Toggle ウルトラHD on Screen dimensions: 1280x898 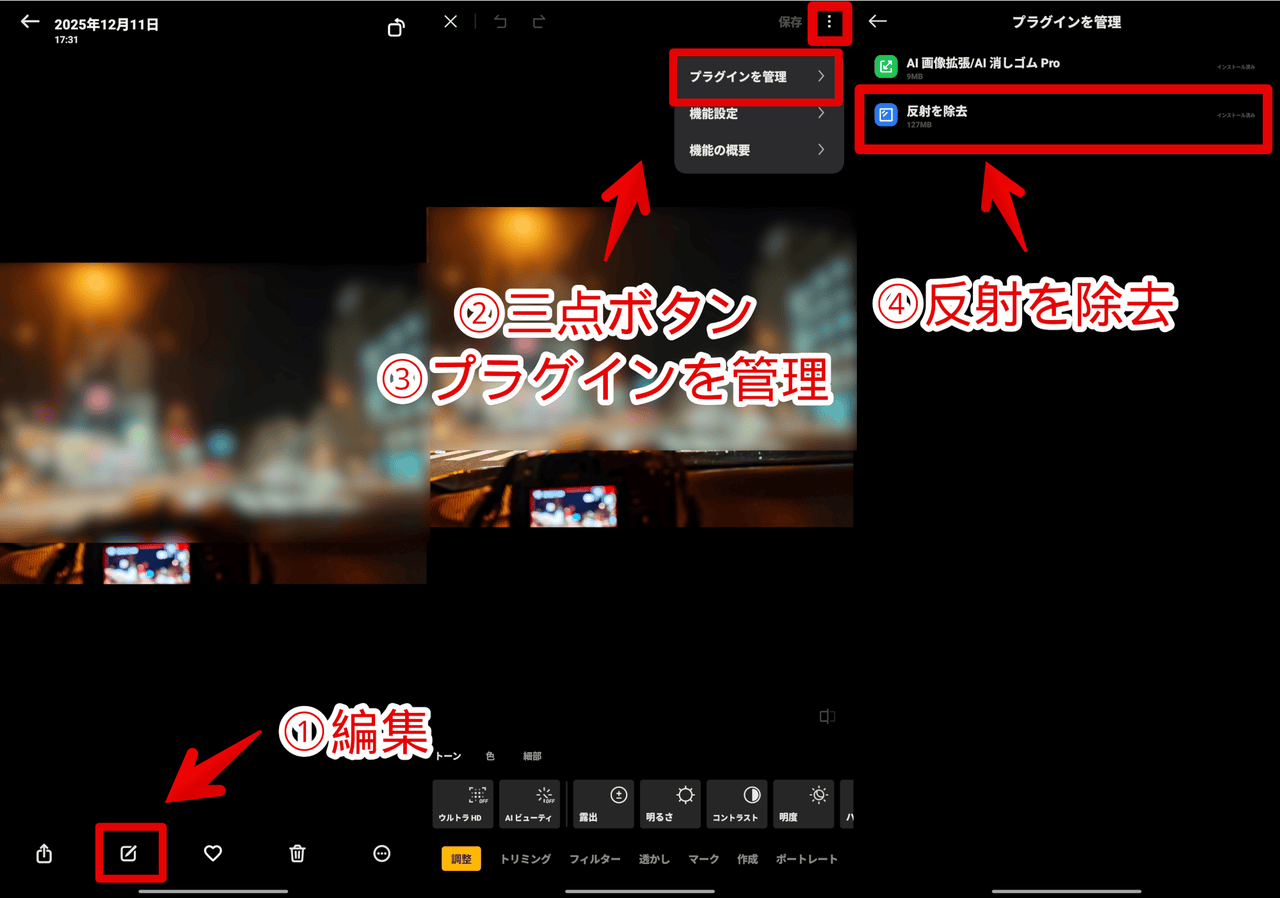(462, 803)
